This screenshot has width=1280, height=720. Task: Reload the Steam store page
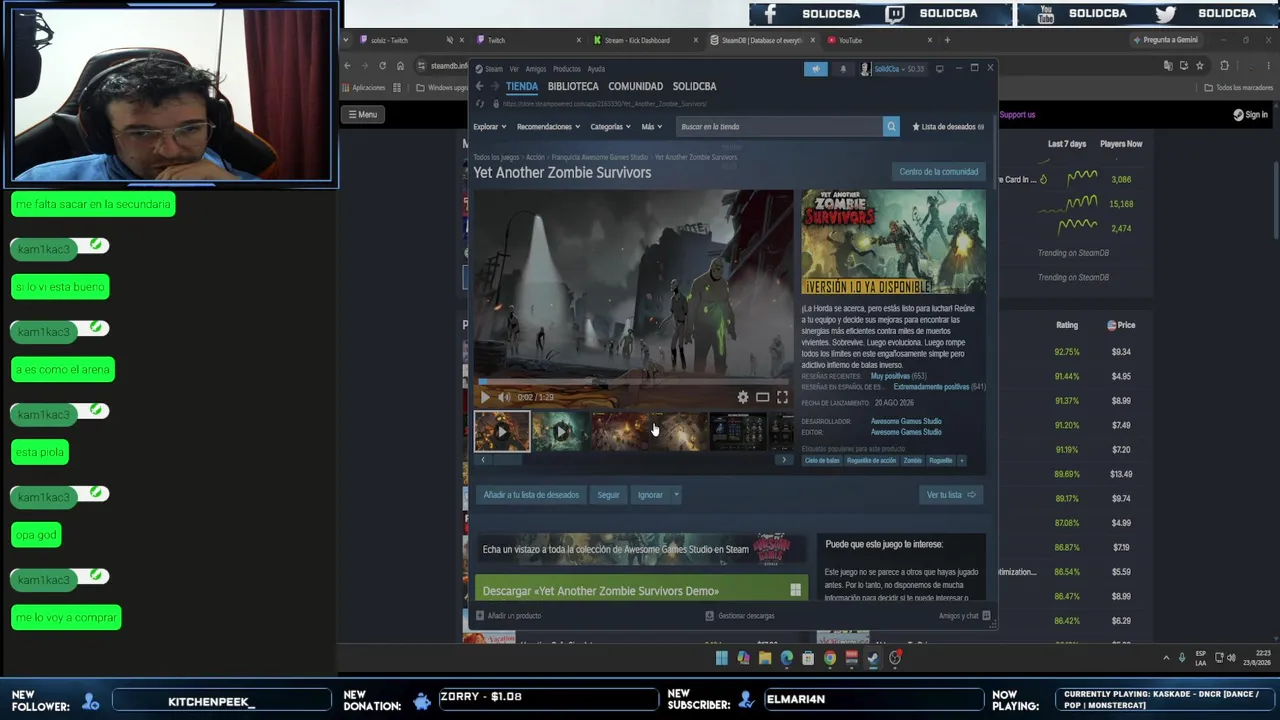click(x=480, y=104)
